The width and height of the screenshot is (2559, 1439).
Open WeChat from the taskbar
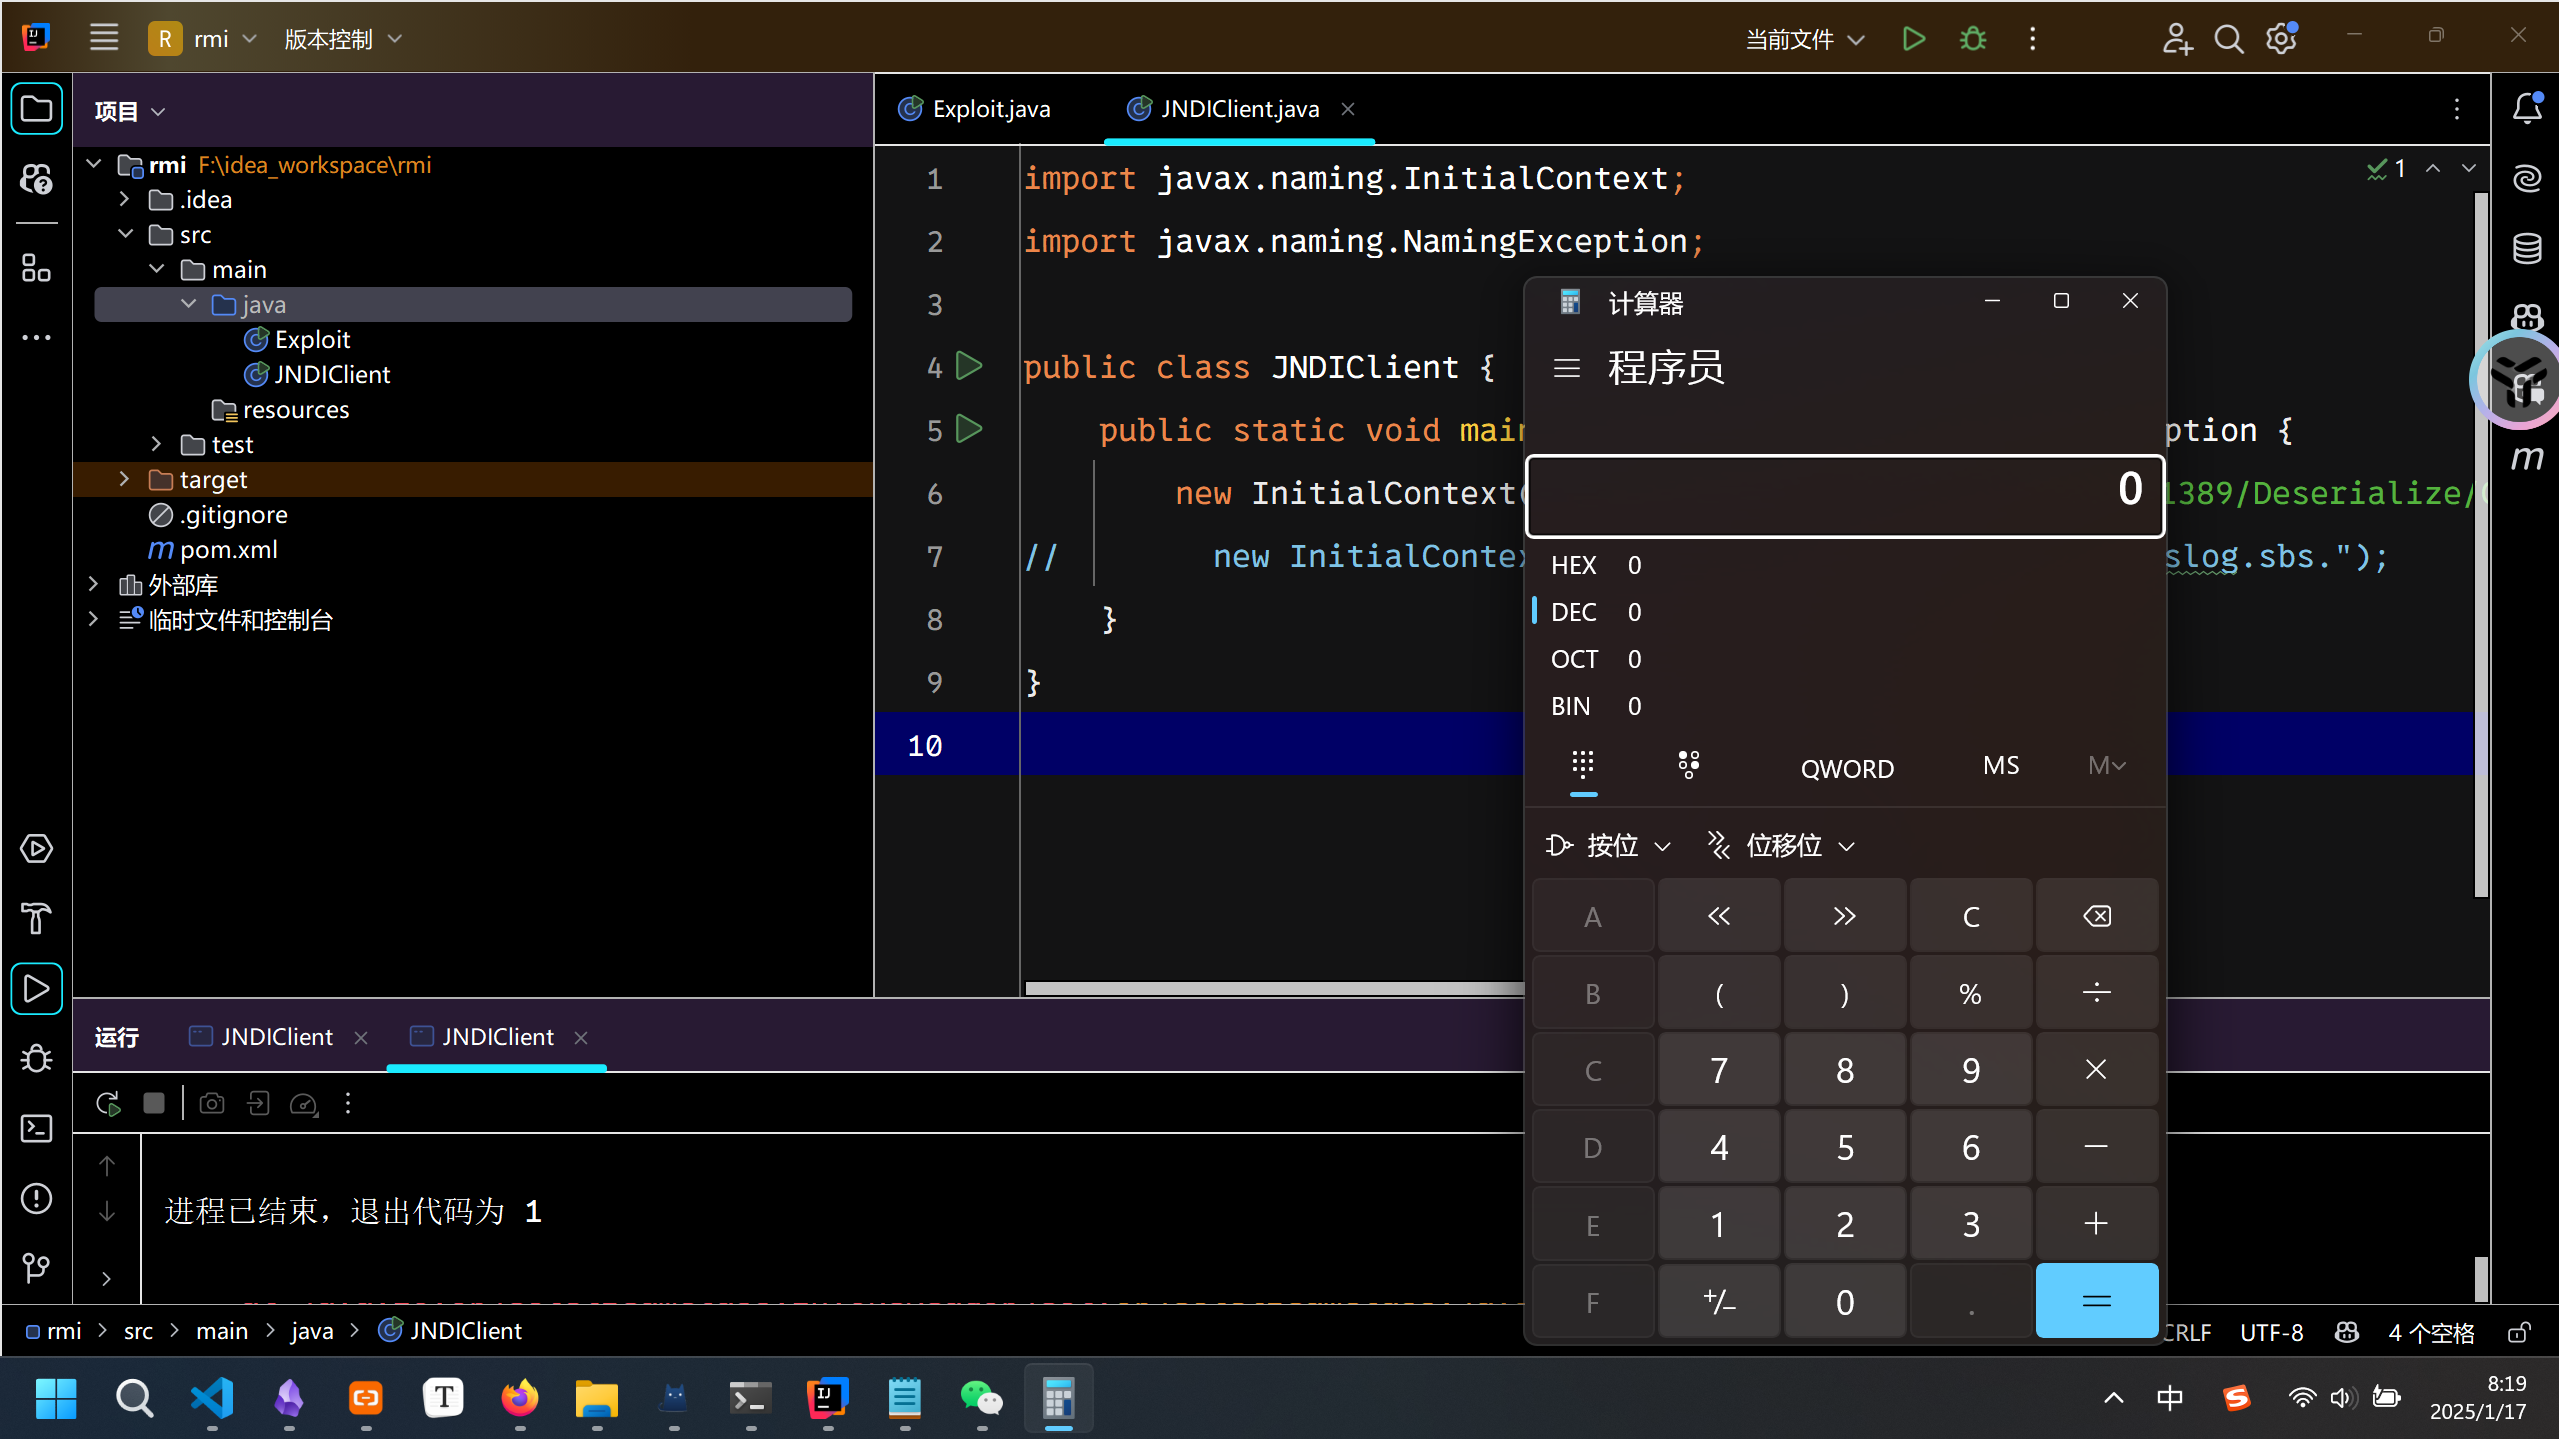pos(981,1397)
